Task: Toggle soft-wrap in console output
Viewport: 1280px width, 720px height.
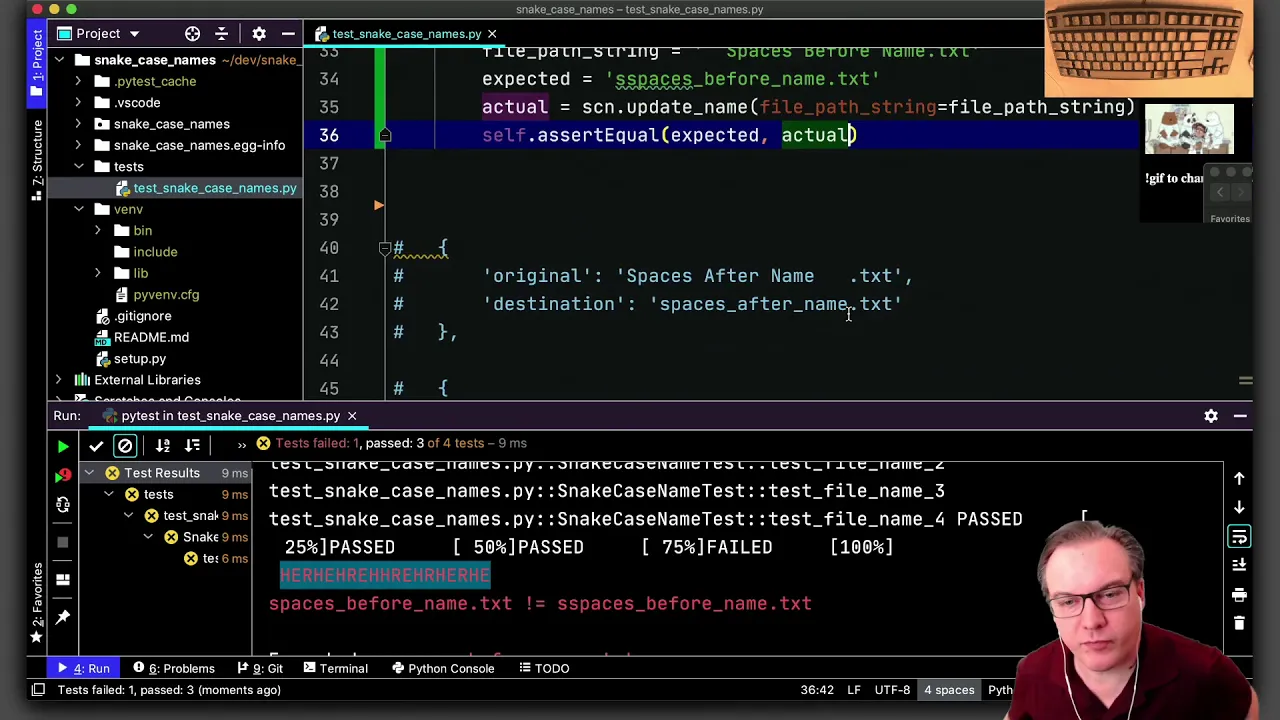Action: (1239, 537)
